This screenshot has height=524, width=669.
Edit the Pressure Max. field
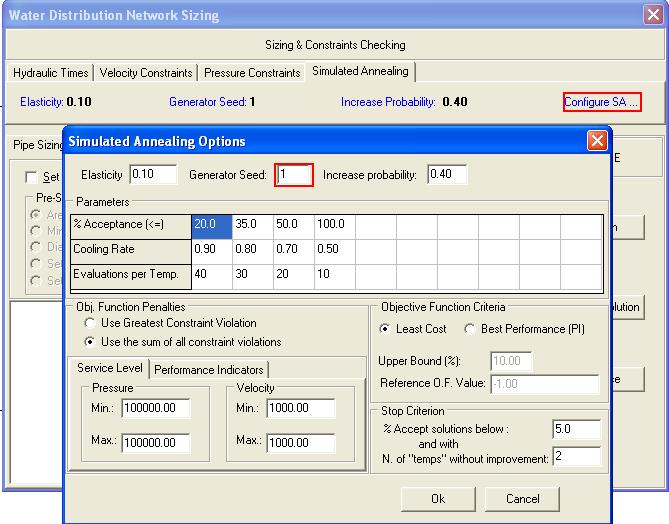click(156, 443)
